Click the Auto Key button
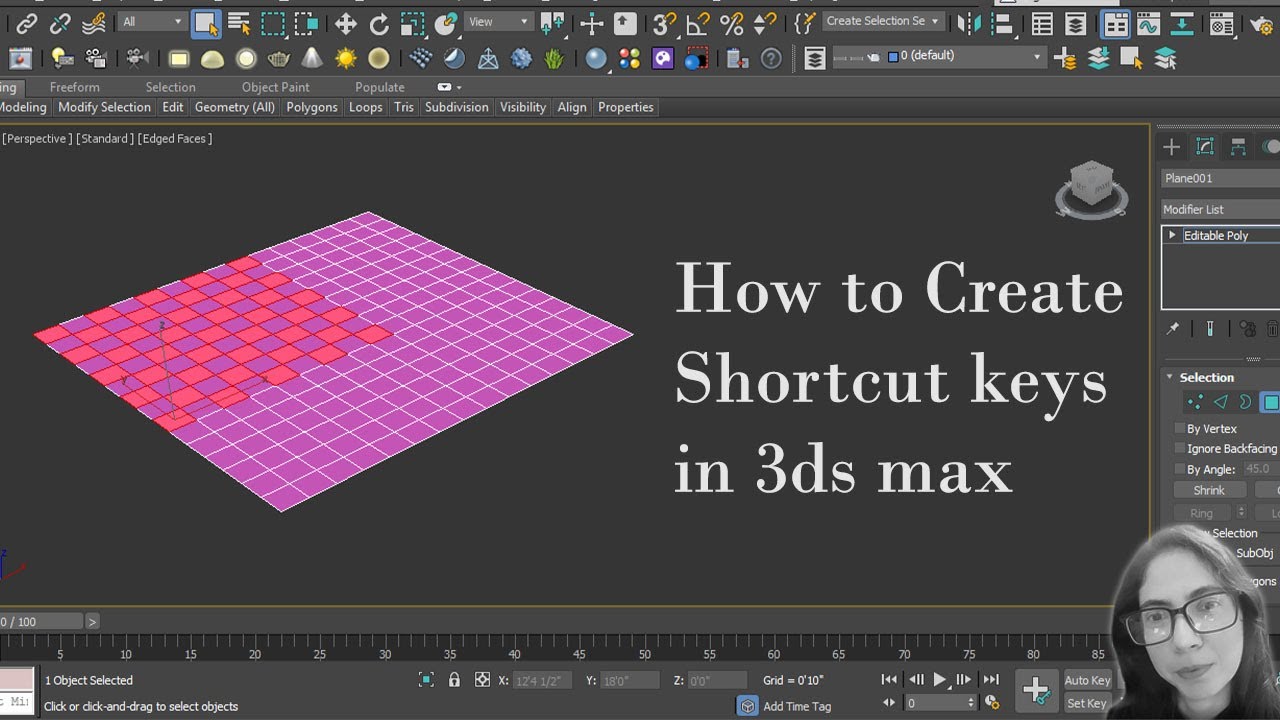Viewport: 1280px width, 720px height. tap(1088, 680)
